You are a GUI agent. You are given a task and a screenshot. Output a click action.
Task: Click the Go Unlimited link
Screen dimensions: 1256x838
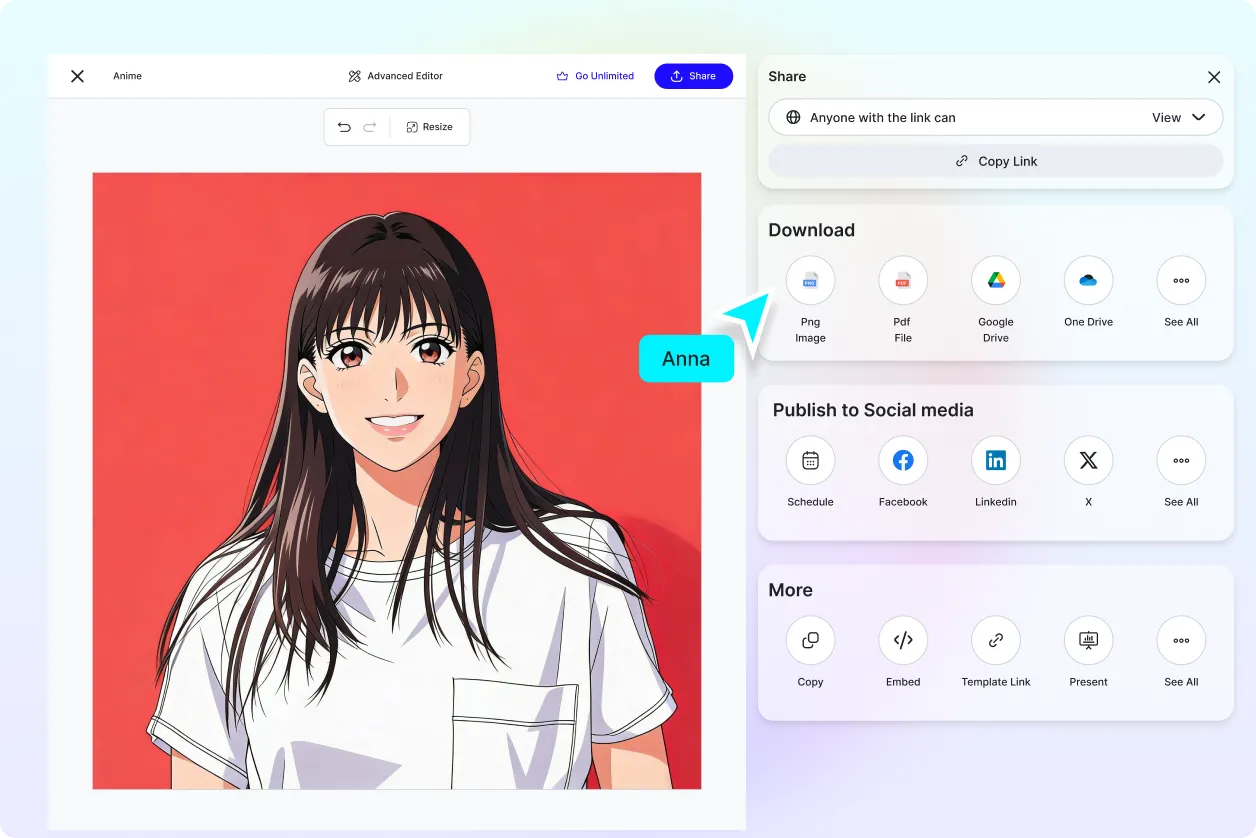pos(595,75)
